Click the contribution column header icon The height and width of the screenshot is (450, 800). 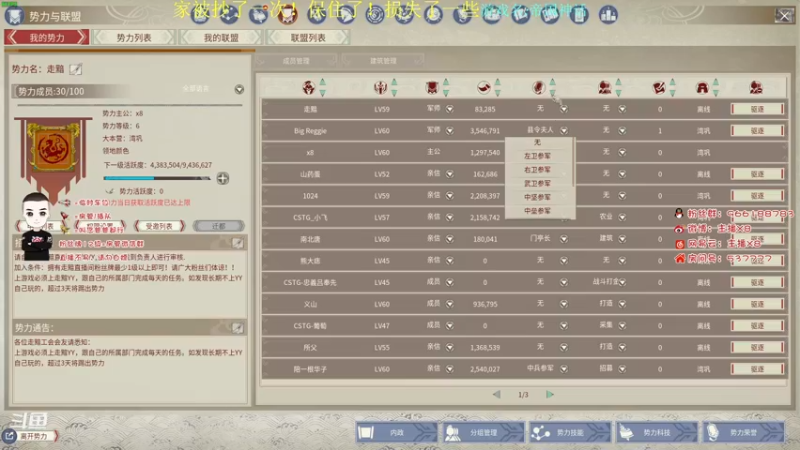point(484,88)
